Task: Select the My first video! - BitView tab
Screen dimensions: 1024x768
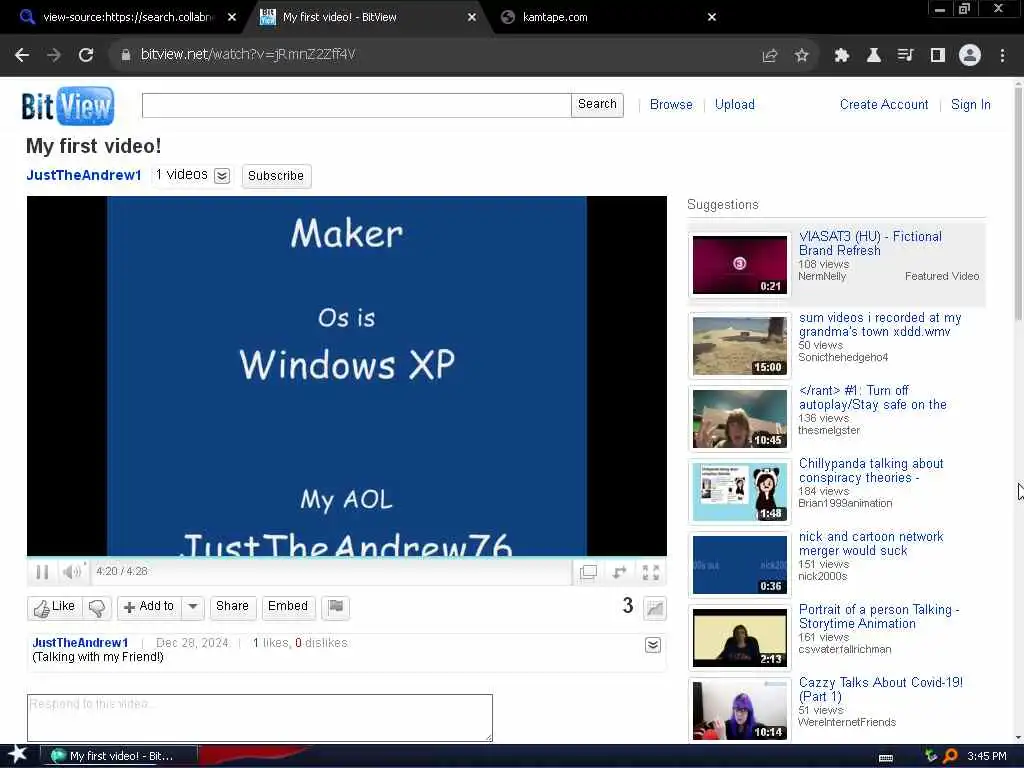Action: click(x=366, y=17)
